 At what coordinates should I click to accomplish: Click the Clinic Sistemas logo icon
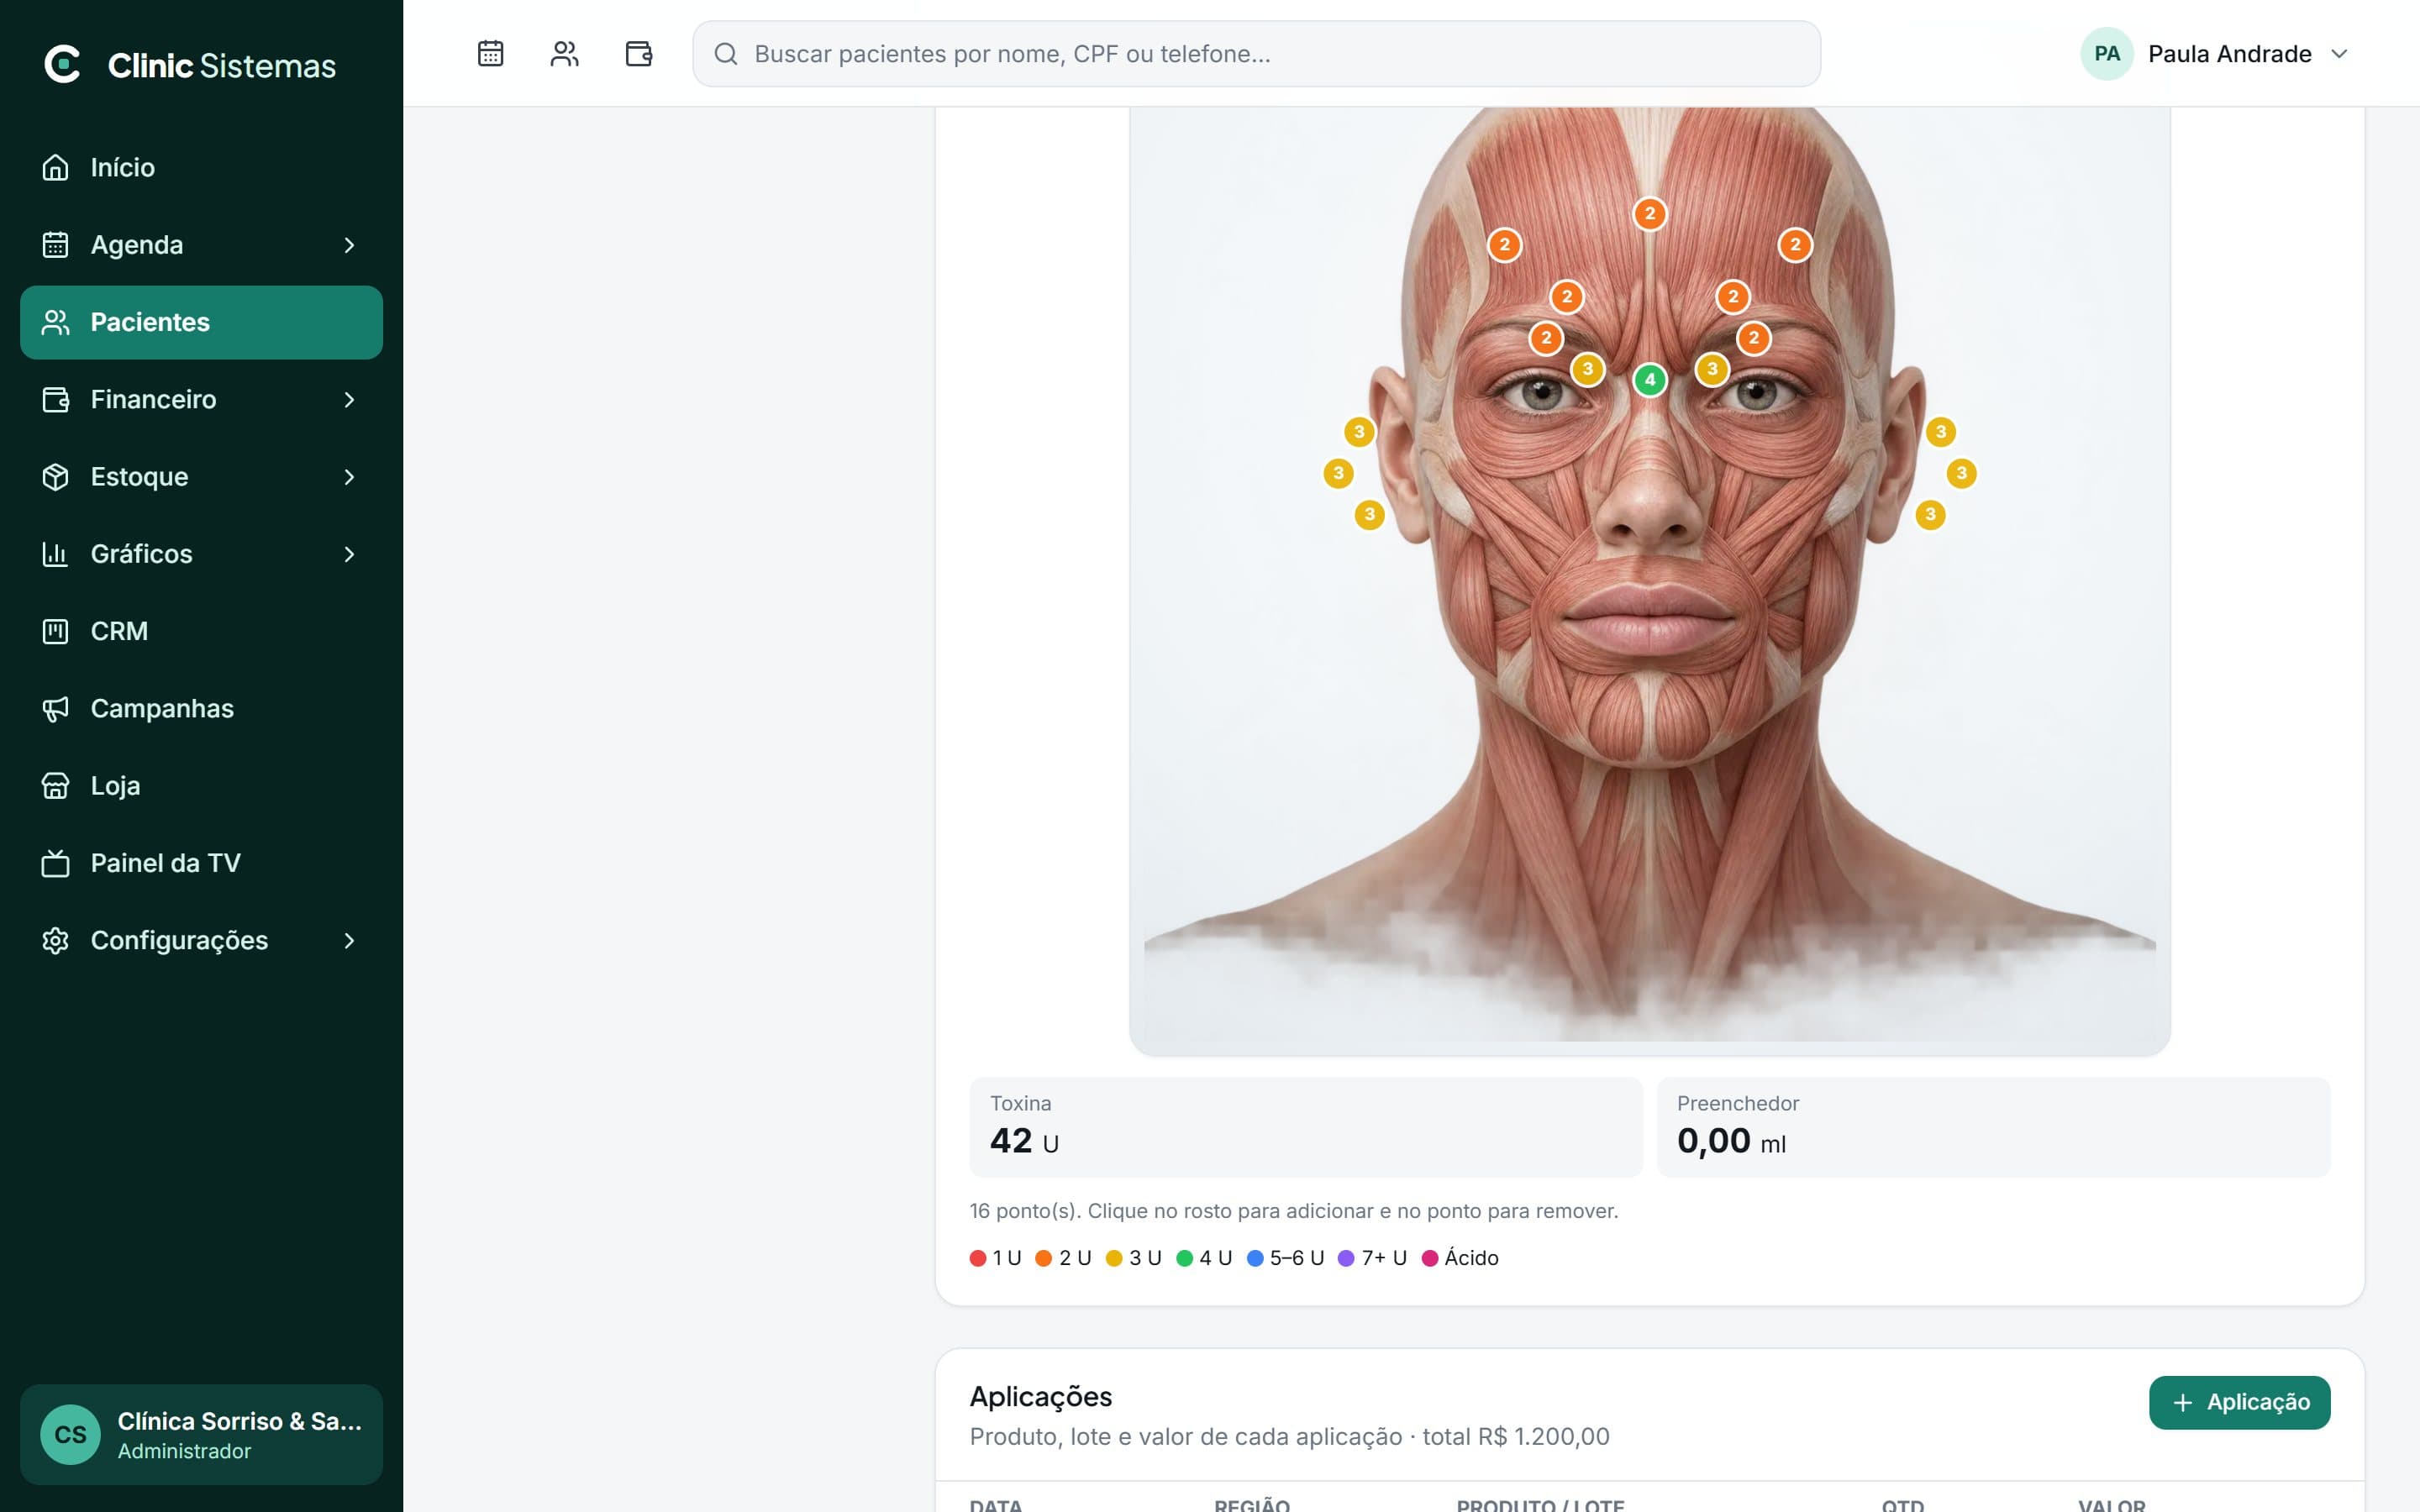tap(62, 64)
